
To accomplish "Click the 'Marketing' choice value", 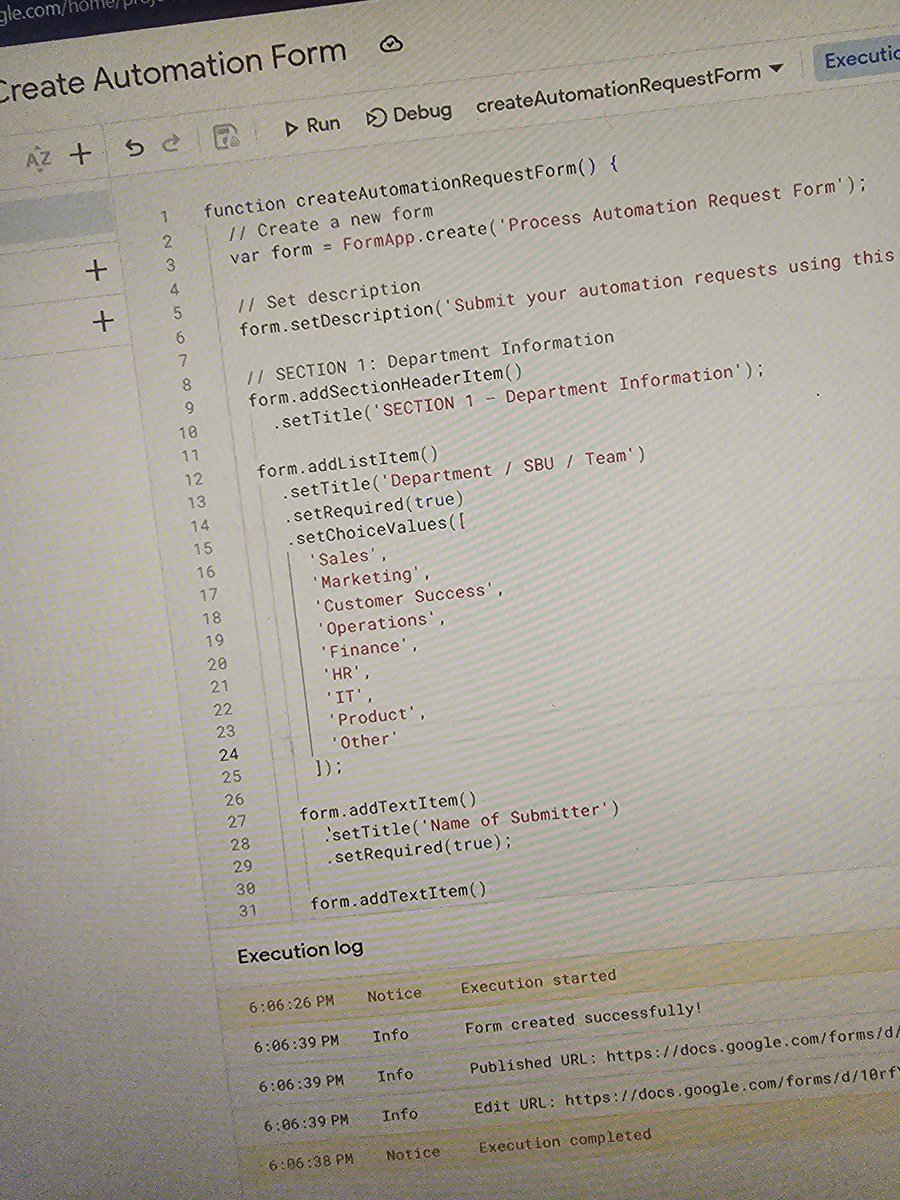I will coord(372,577).
